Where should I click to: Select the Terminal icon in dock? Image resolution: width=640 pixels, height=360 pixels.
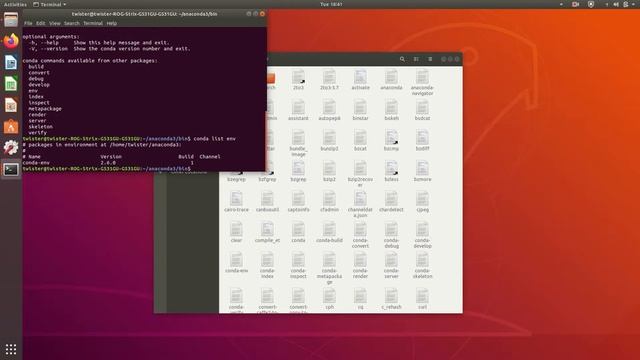(x=11, y=169)
